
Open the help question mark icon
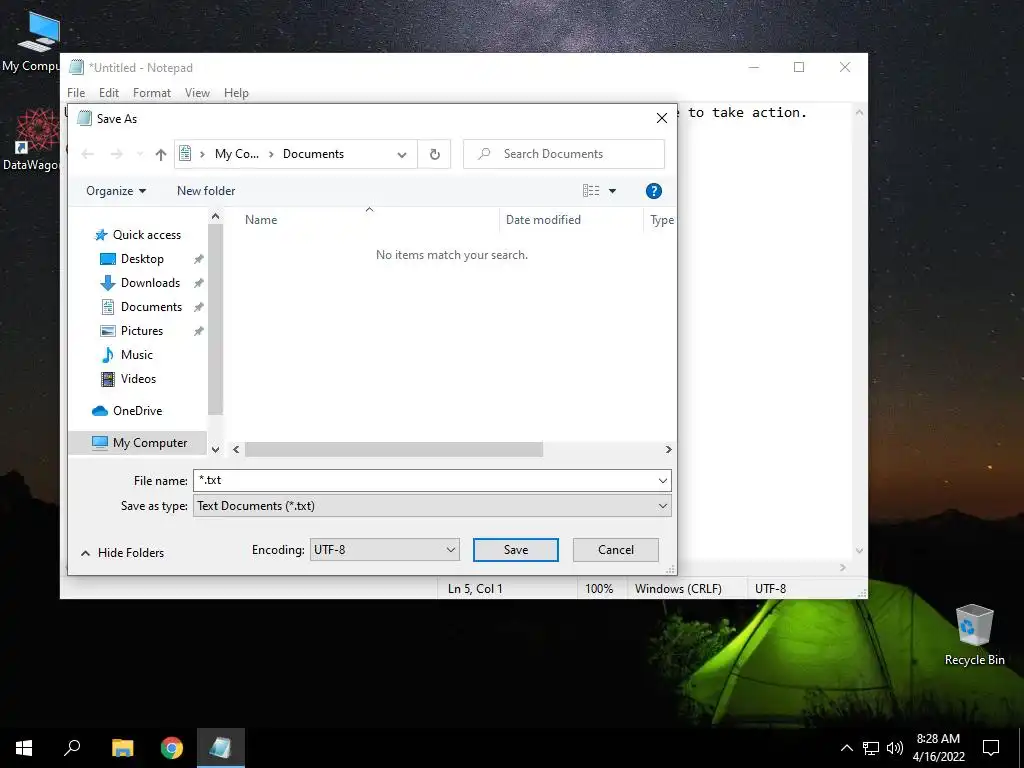[654, 191]
